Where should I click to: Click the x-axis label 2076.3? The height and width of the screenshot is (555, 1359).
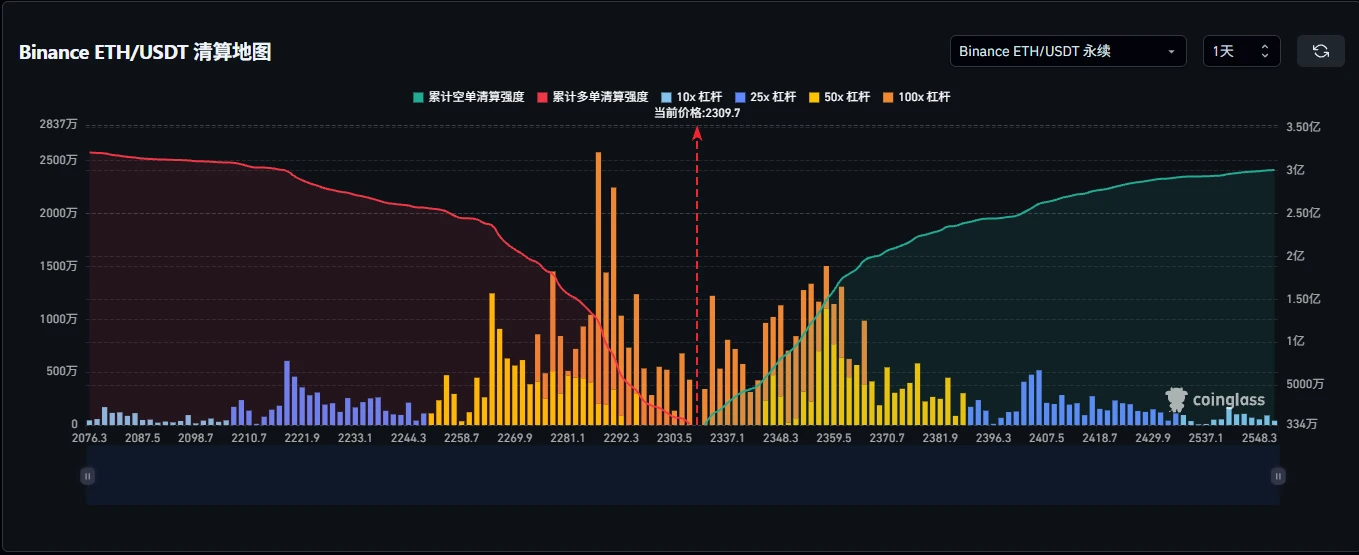(x=91, y=438)
